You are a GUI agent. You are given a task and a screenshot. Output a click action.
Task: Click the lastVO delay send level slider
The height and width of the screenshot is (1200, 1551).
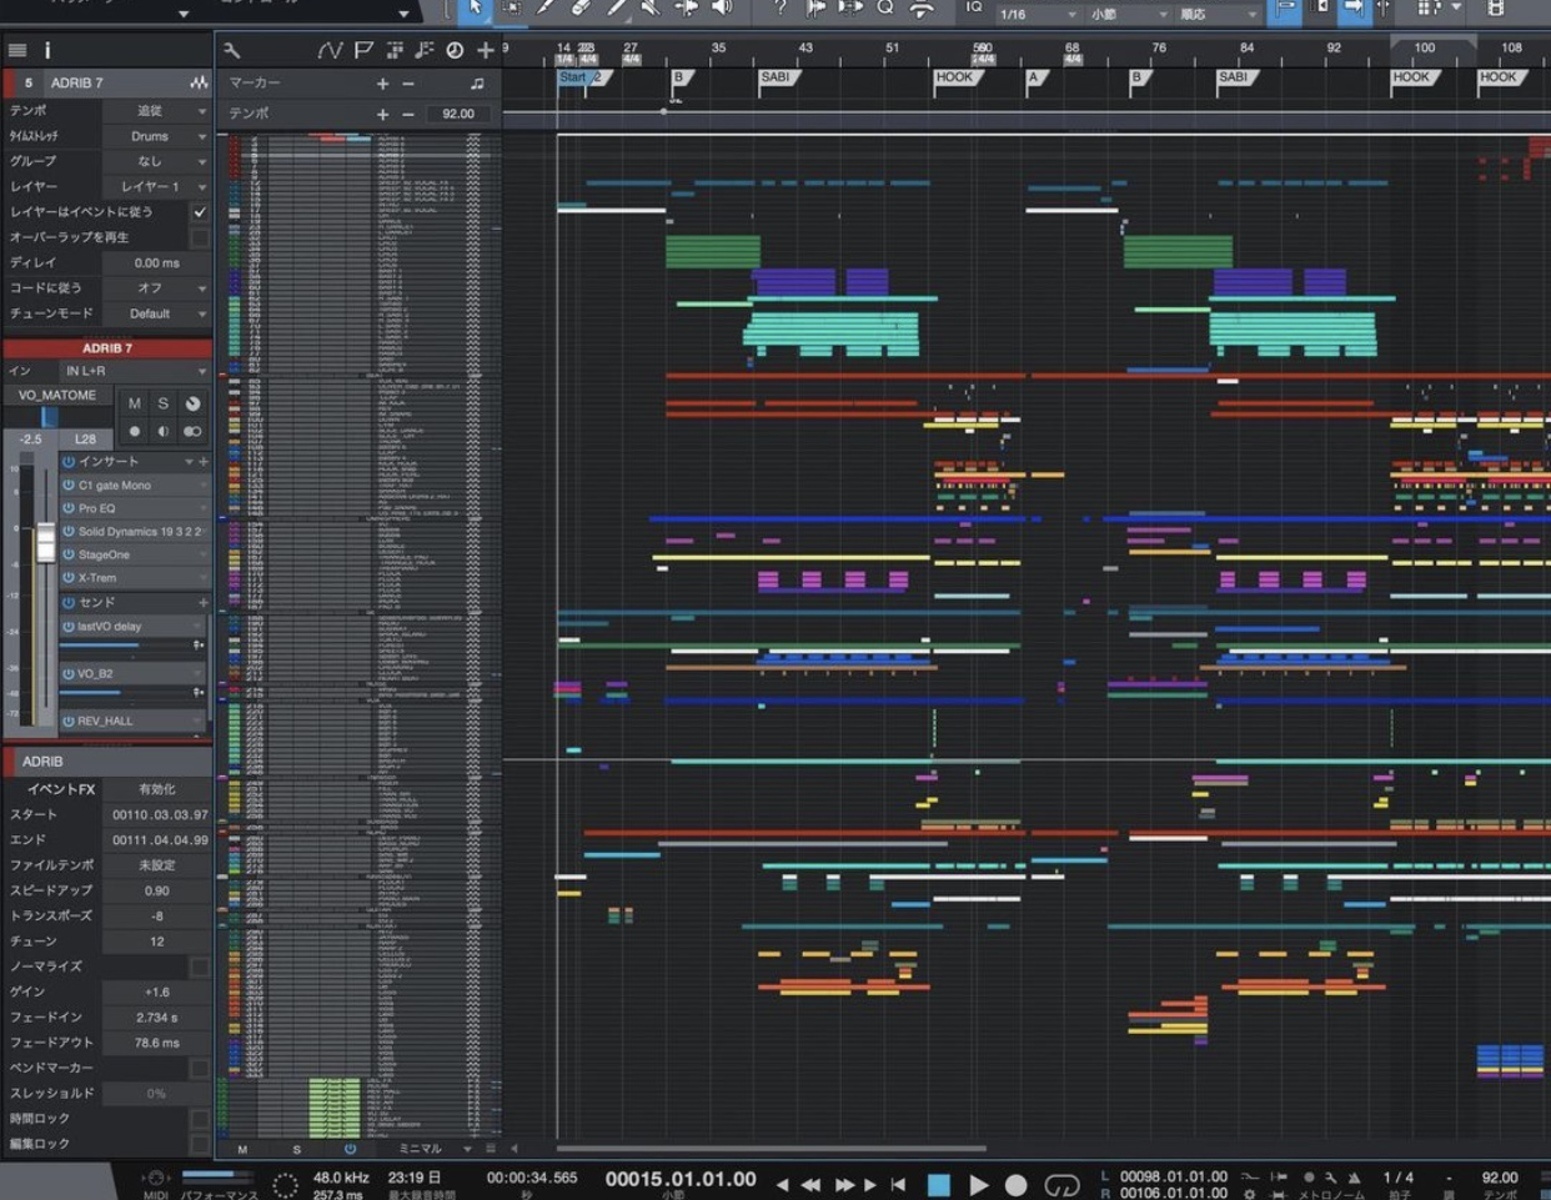125,645
